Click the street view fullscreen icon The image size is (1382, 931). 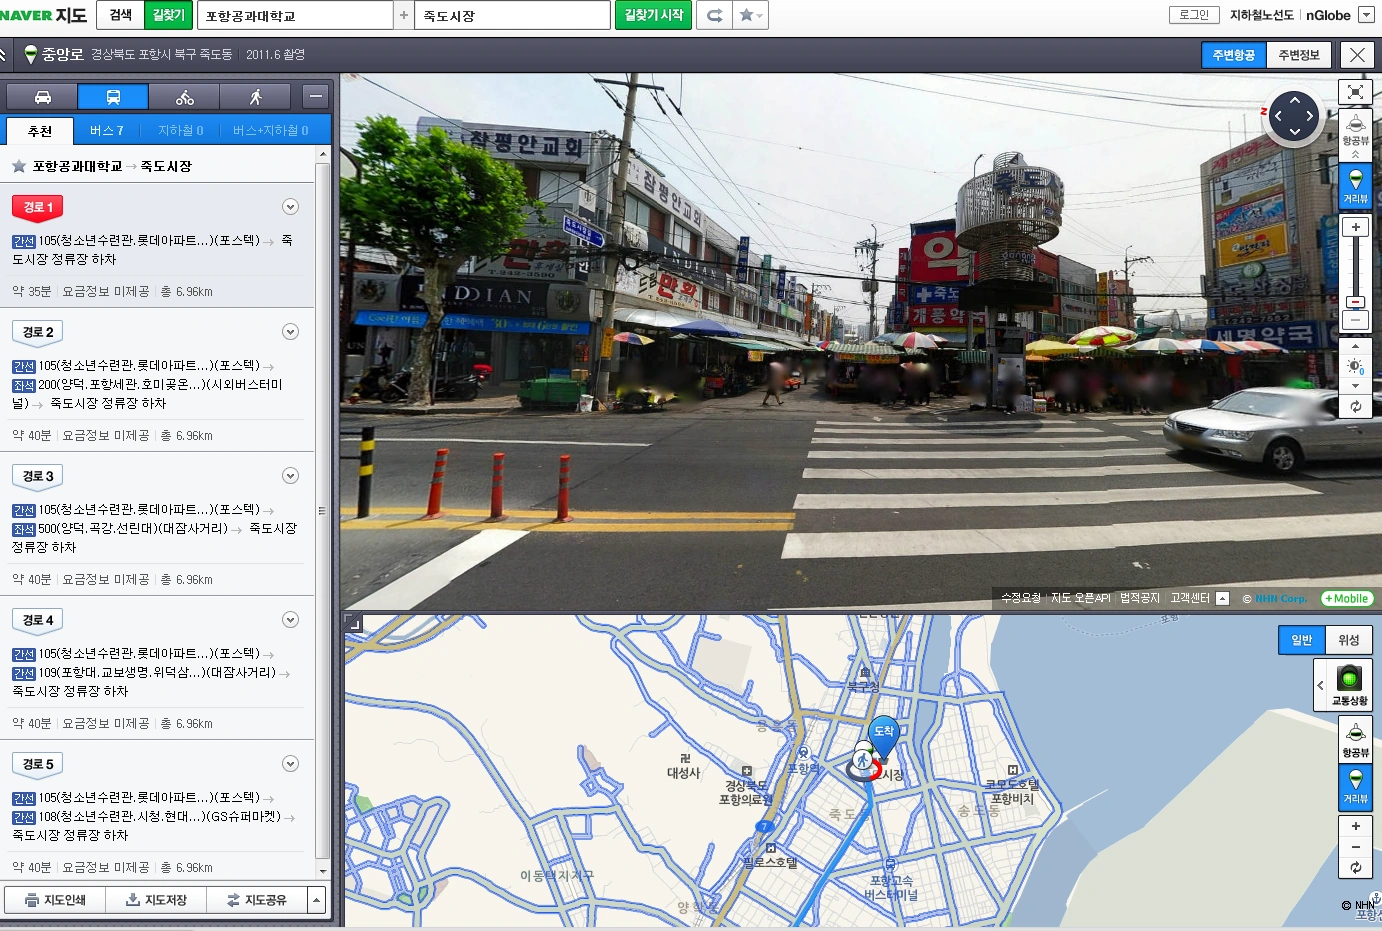pos(1355,92)
